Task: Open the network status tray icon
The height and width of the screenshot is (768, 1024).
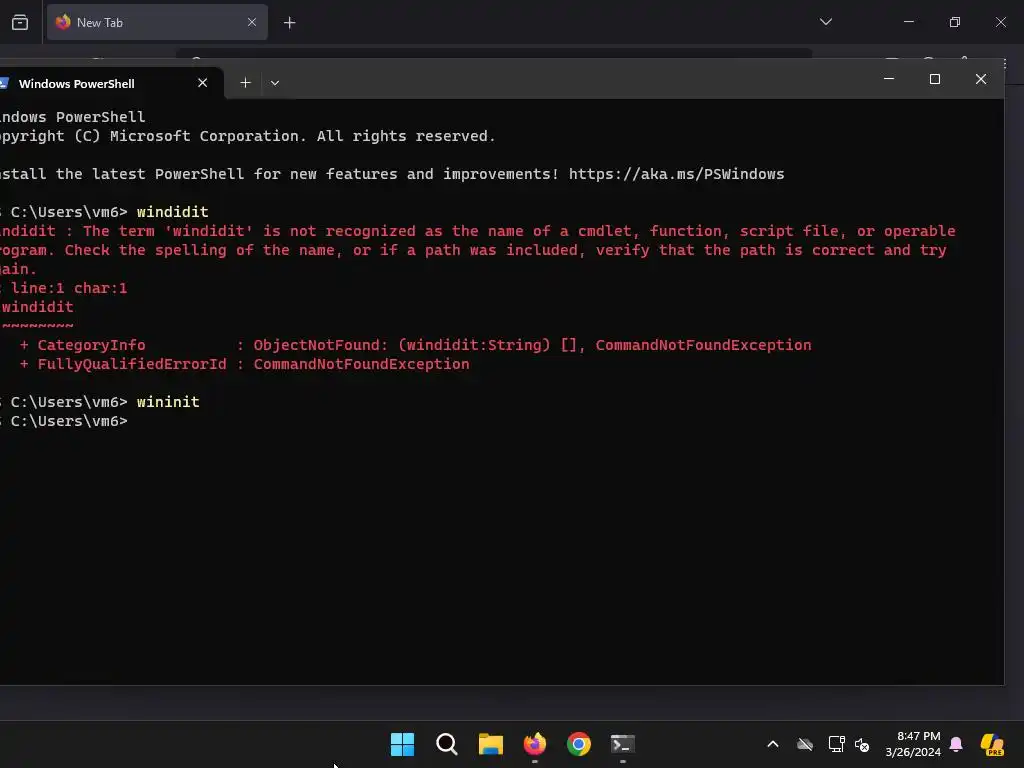Action: (x=836, y=744)
